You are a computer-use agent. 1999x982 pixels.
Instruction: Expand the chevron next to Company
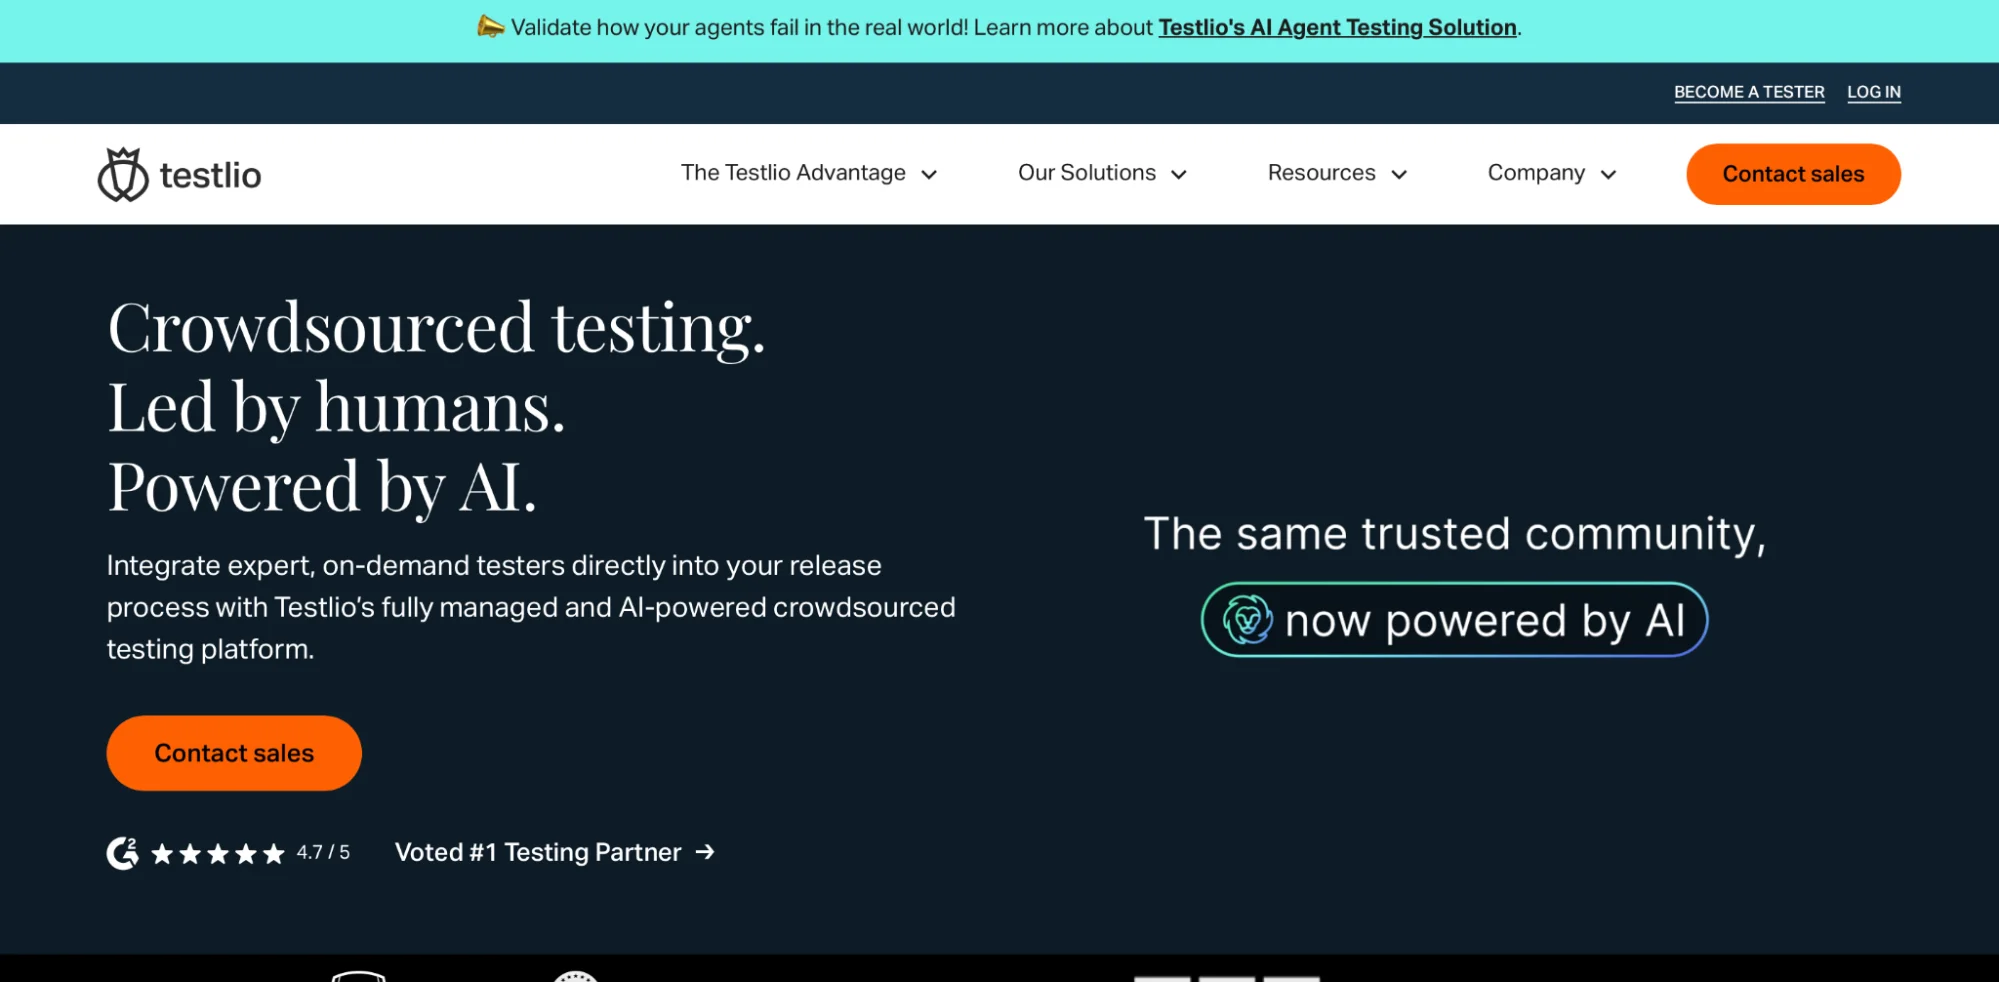click(1608, 174)
